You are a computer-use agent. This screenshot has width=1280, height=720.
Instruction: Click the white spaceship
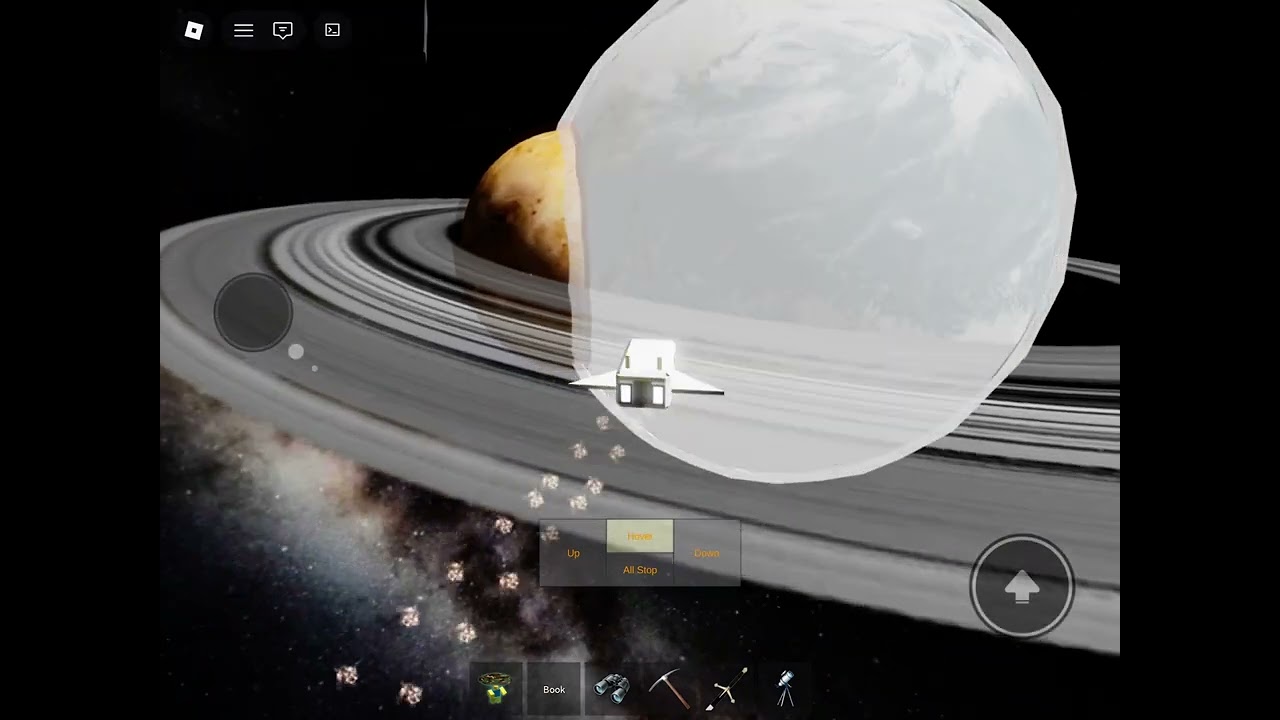pyautogui.click(x=646, y=373)
